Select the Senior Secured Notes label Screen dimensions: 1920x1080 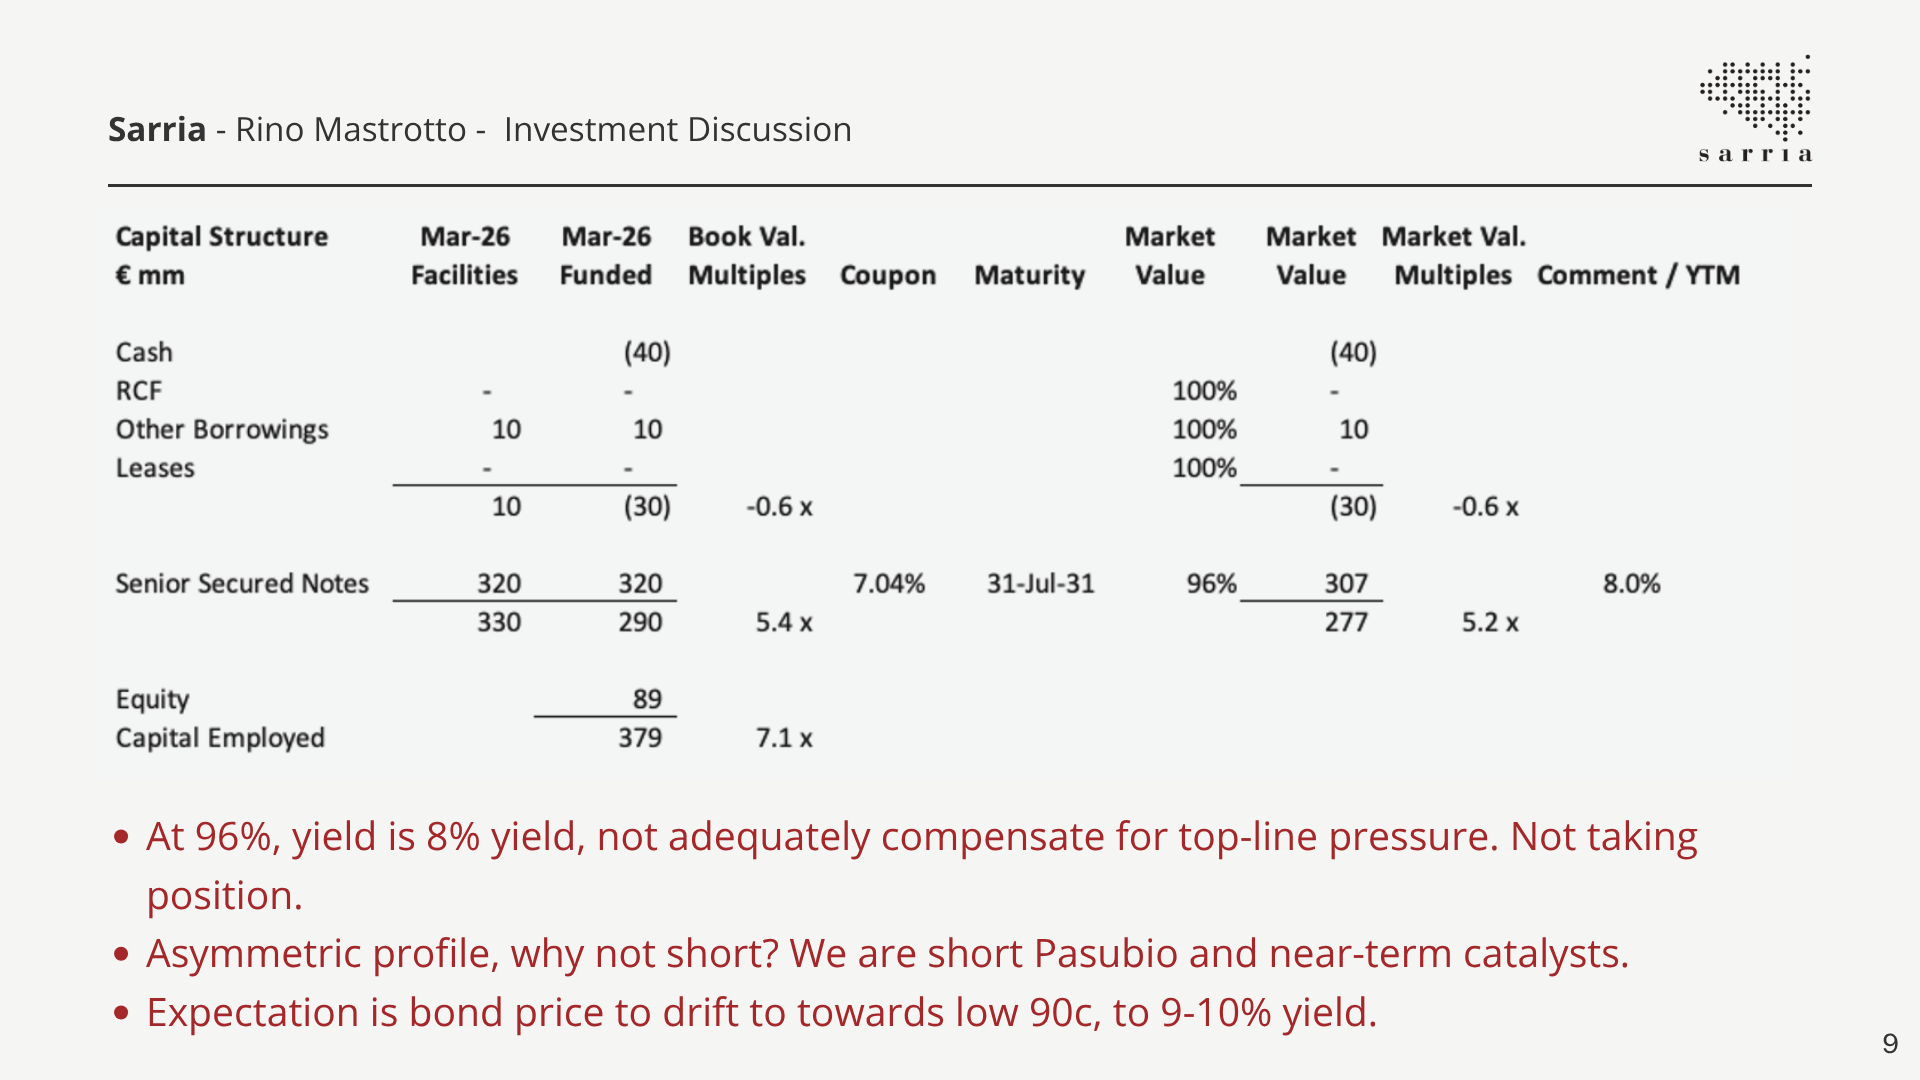[x=242, y=584]
